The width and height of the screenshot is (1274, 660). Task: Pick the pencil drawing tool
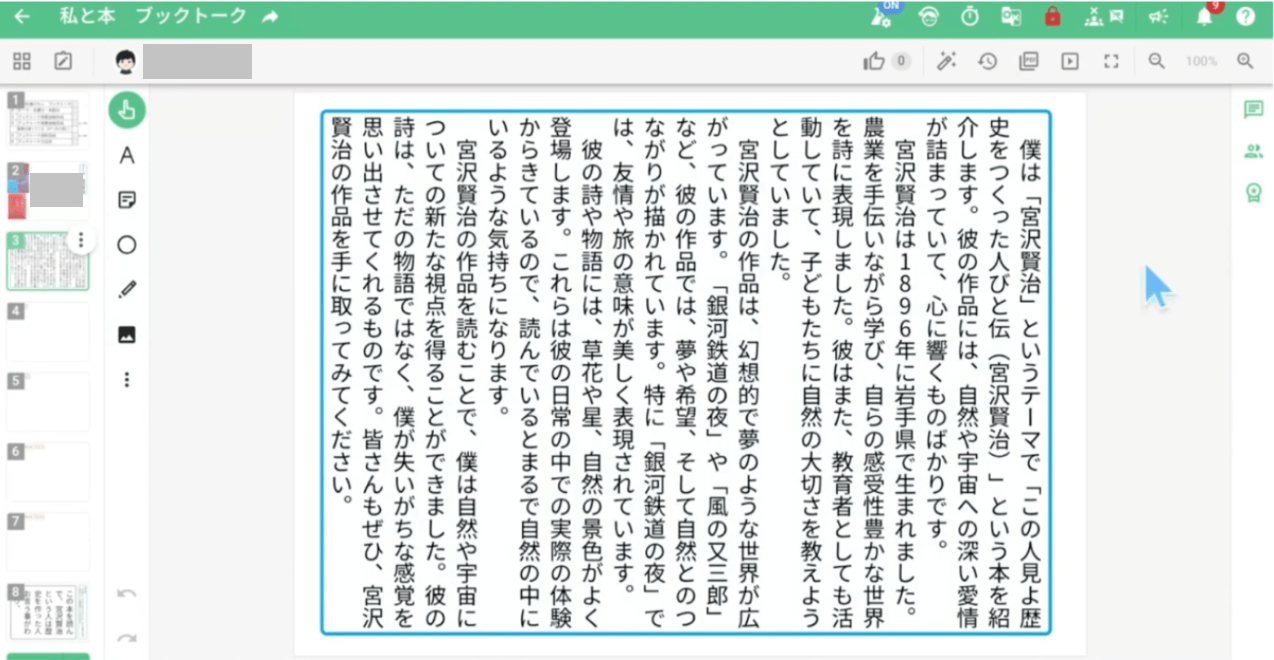127,290
